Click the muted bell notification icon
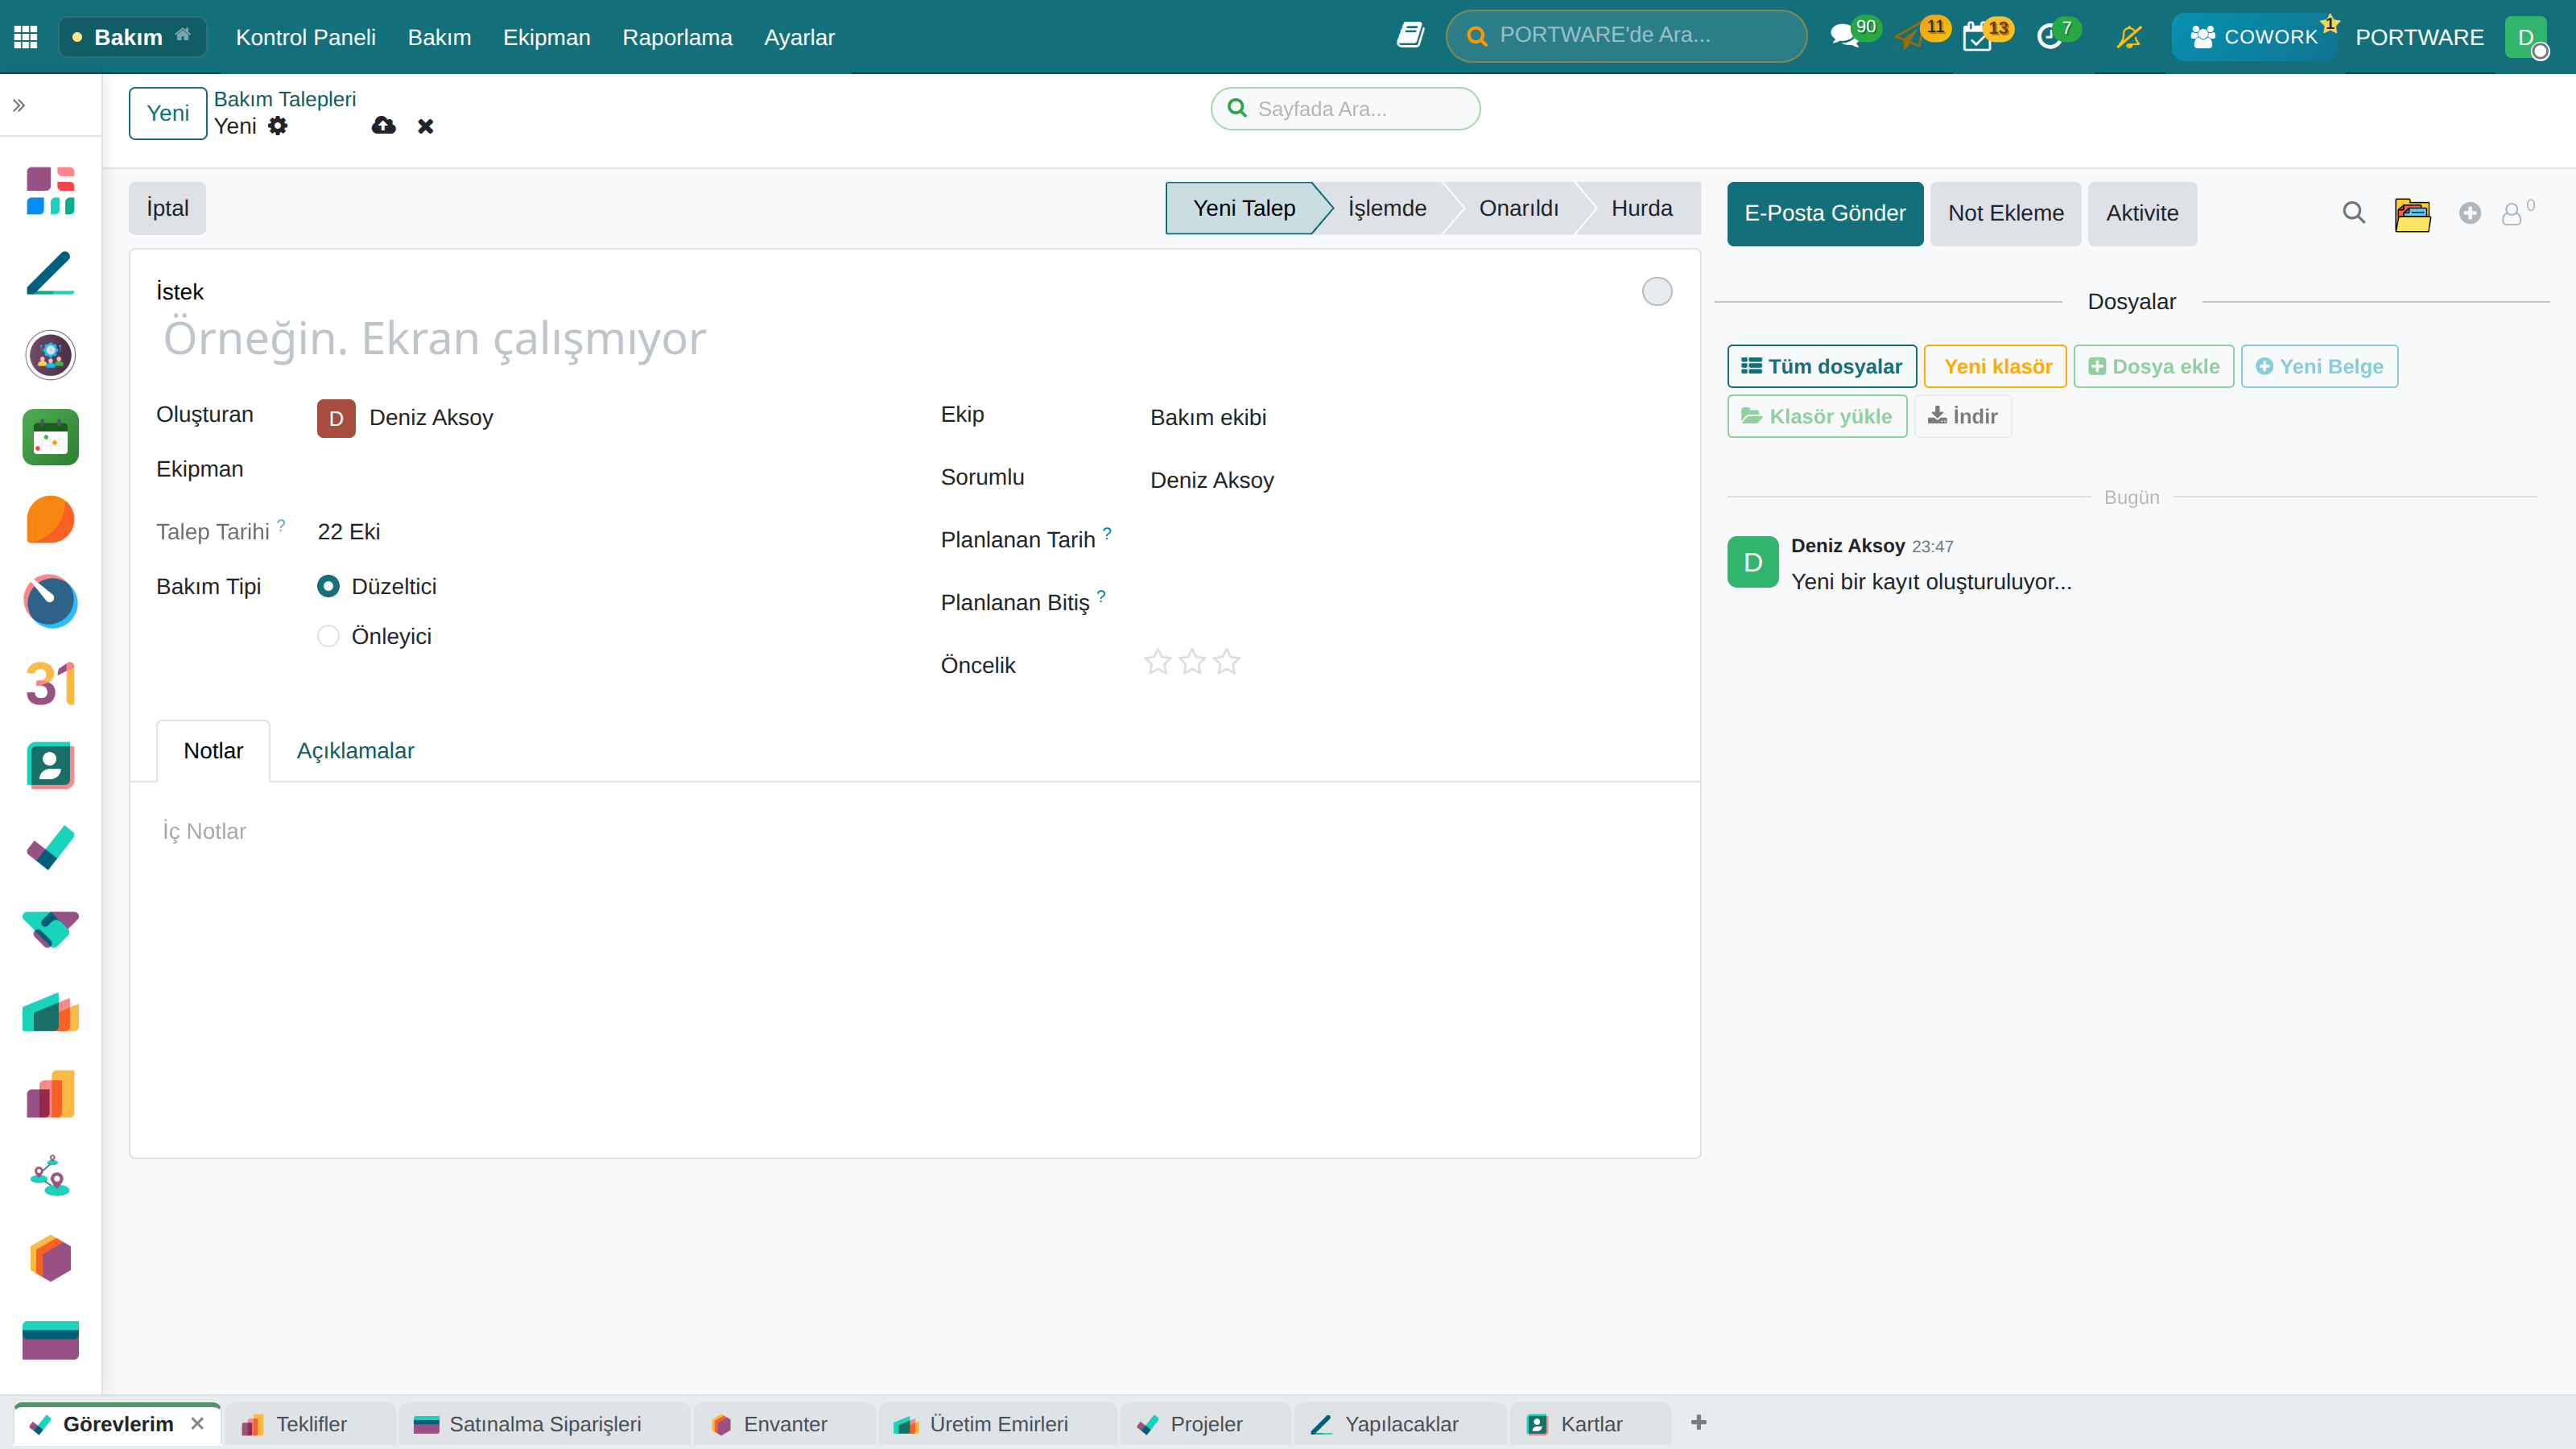 (2129, 37)
